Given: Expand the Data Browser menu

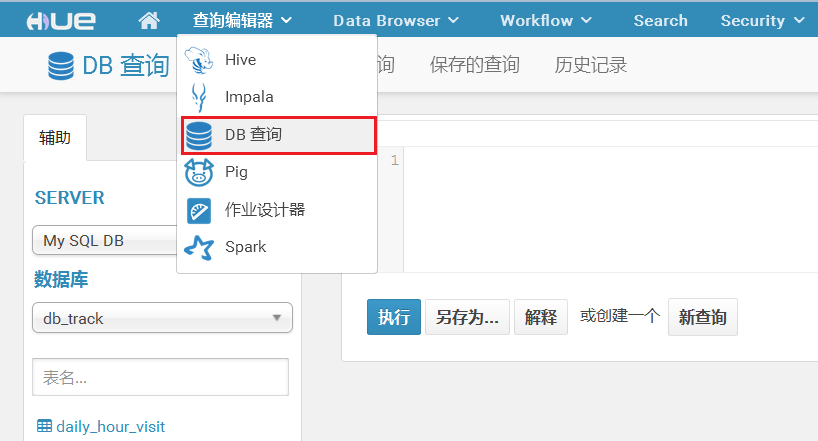Looking at the screenshot, I should [396, 20].
